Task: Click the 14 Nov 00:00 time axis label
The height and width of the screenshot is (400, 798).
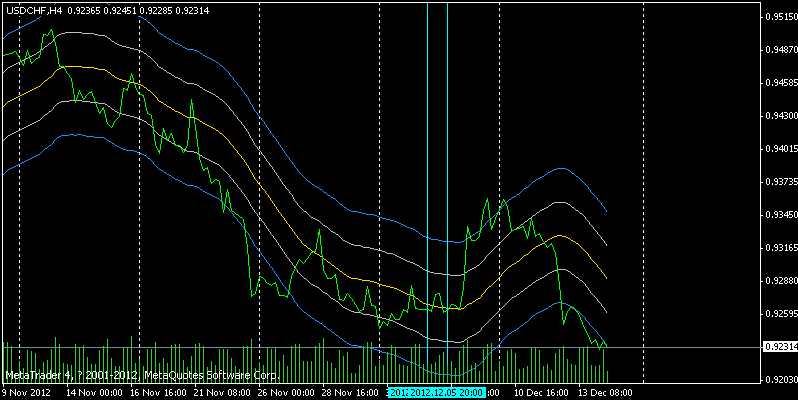Action: click(94, 393)
